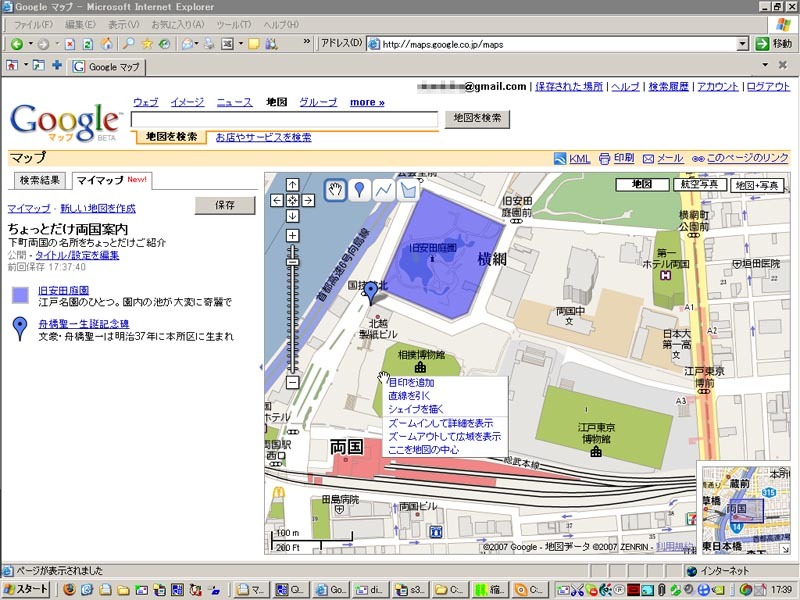Click the KML icon link
The image size is (800, 600).
tap(560, 159)
